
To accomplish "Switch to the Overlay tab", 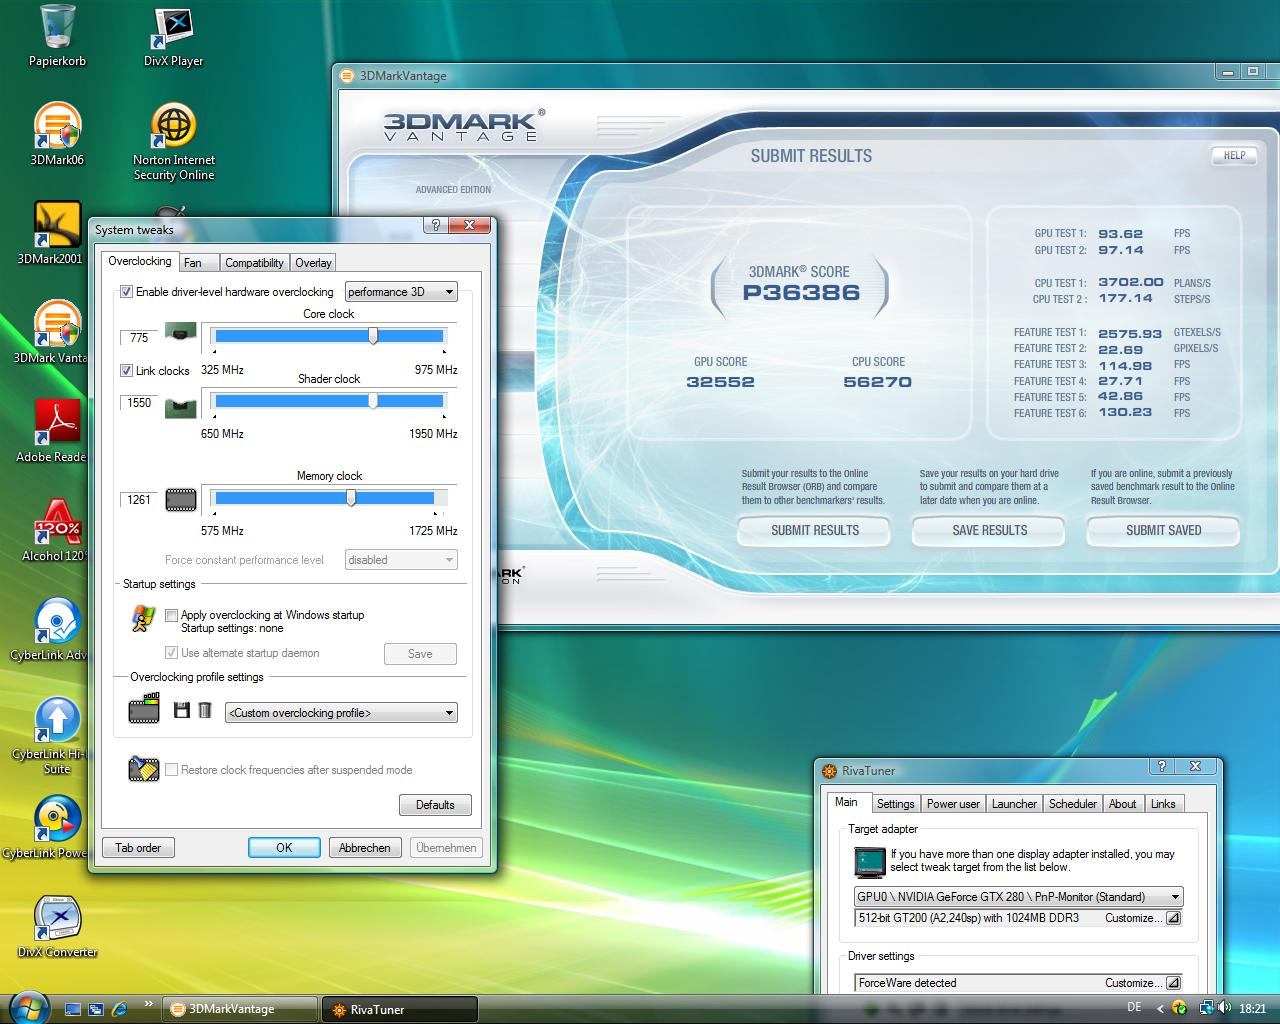I will [313, 263].
